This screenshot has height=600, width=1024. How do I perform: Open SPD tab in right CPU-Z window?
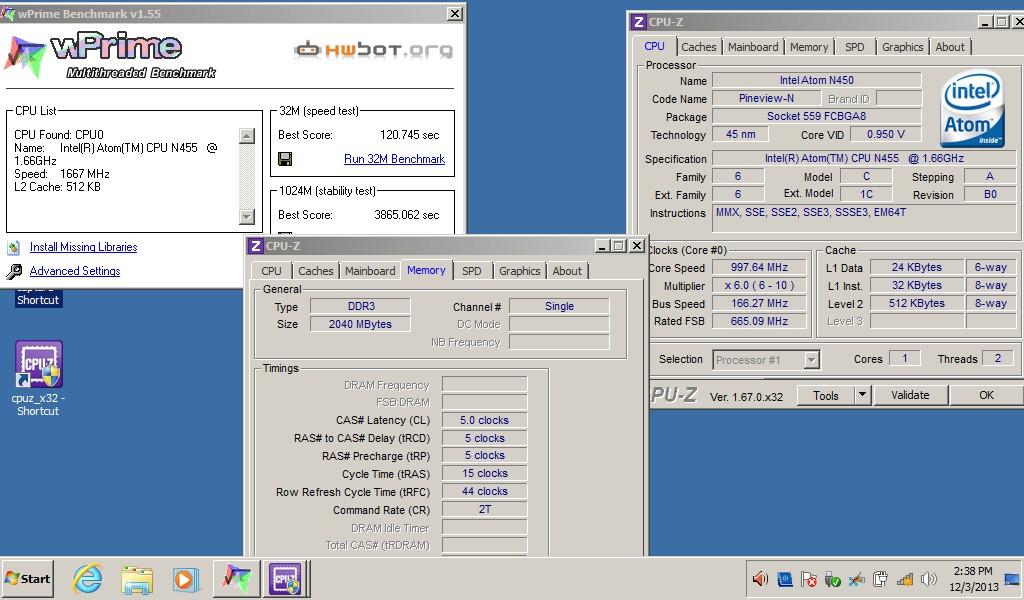[854, 47]
